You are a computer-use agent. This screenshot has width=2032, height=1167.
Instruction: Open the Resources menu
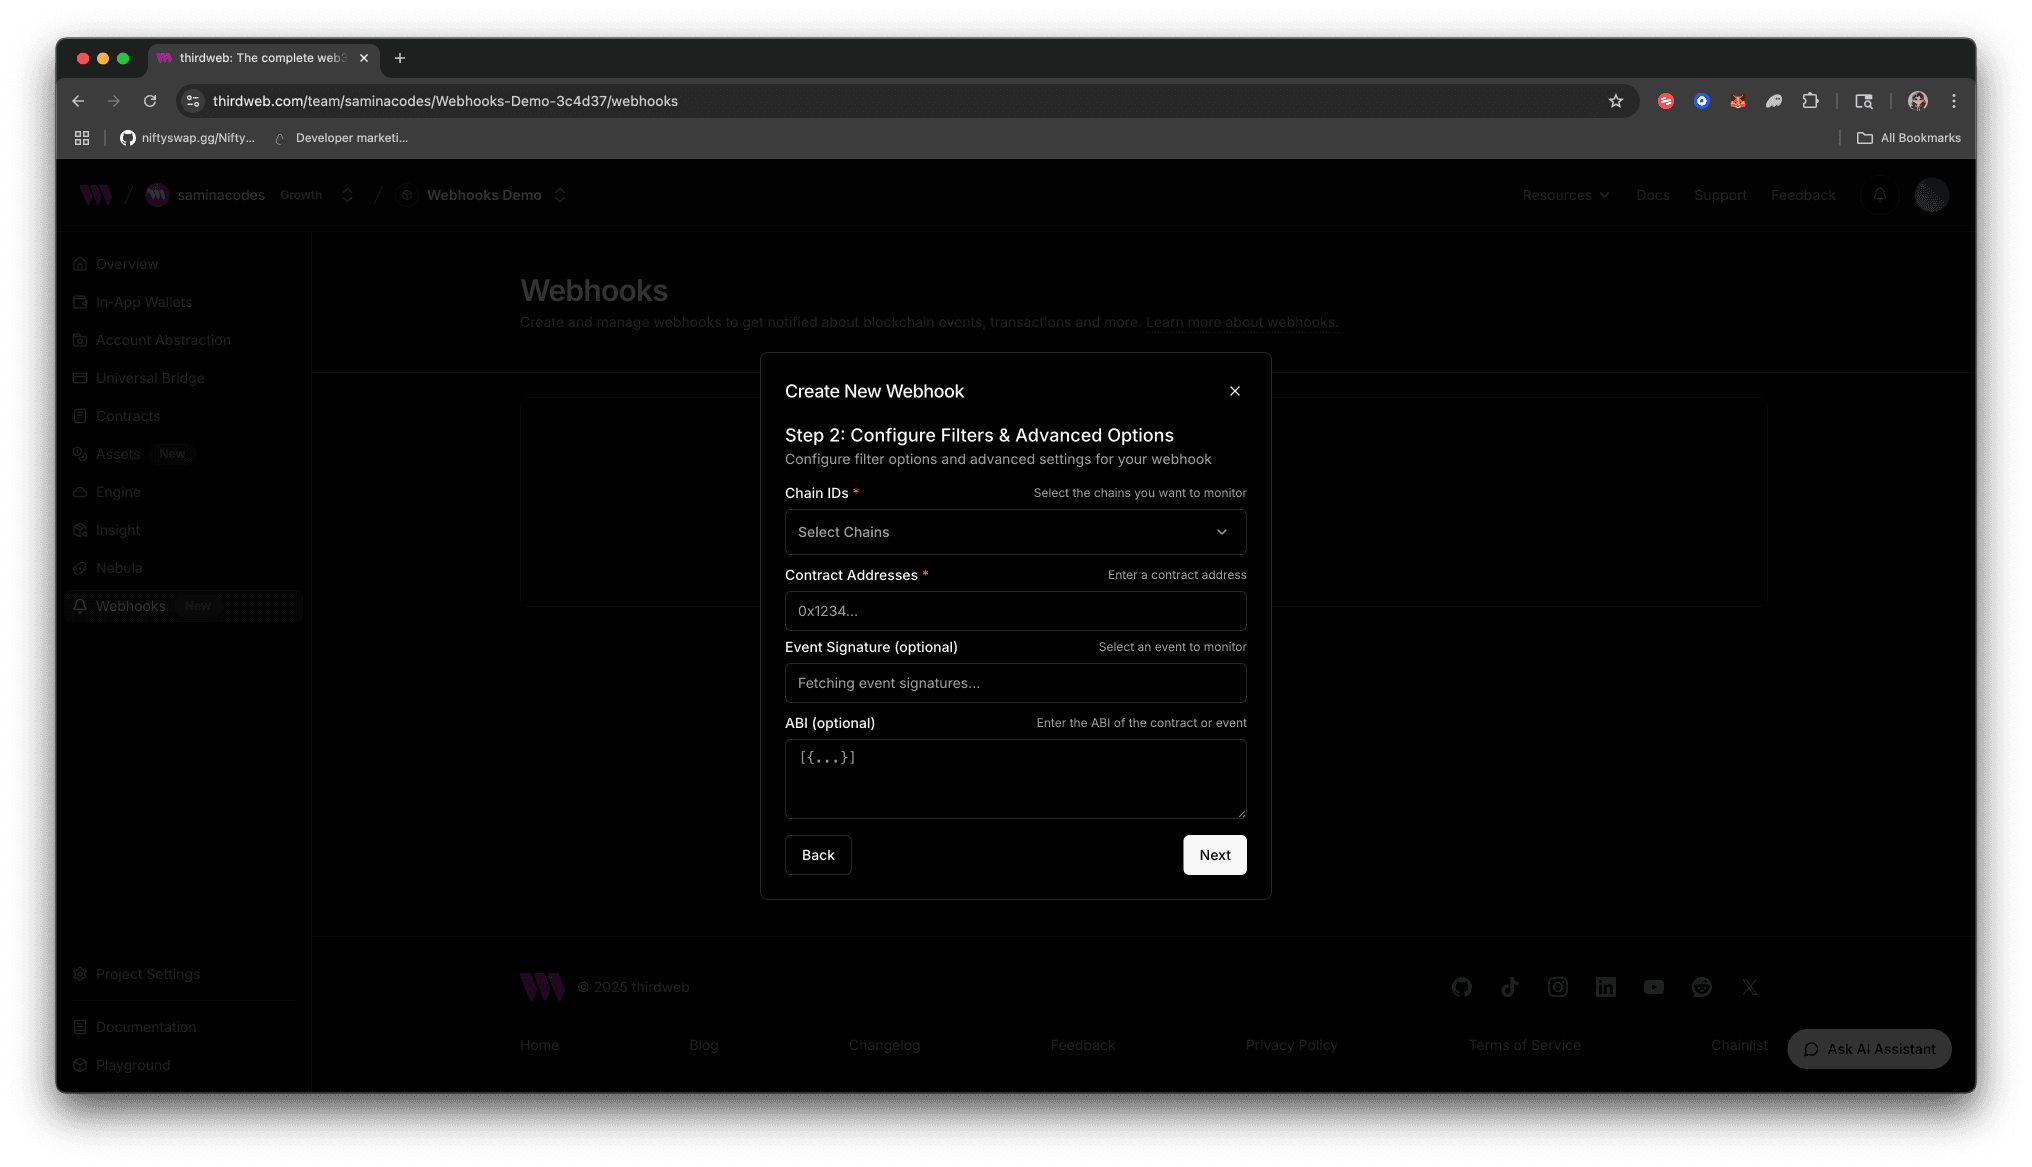pos(1565,195)
